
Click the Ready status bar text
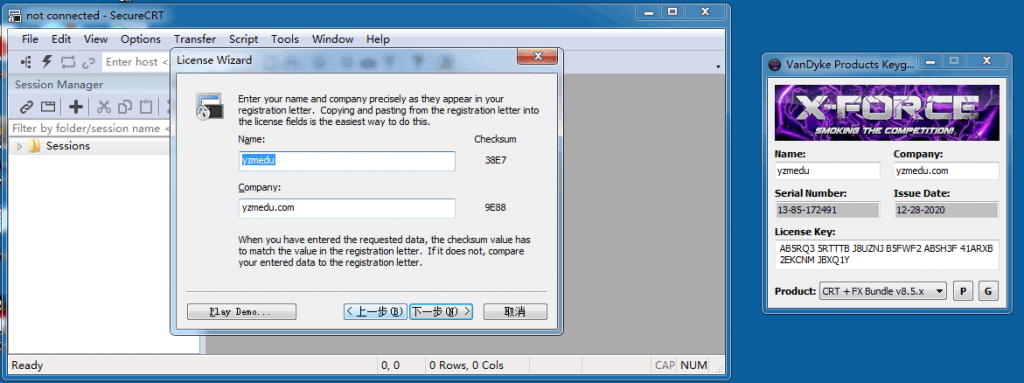(27, 365)
